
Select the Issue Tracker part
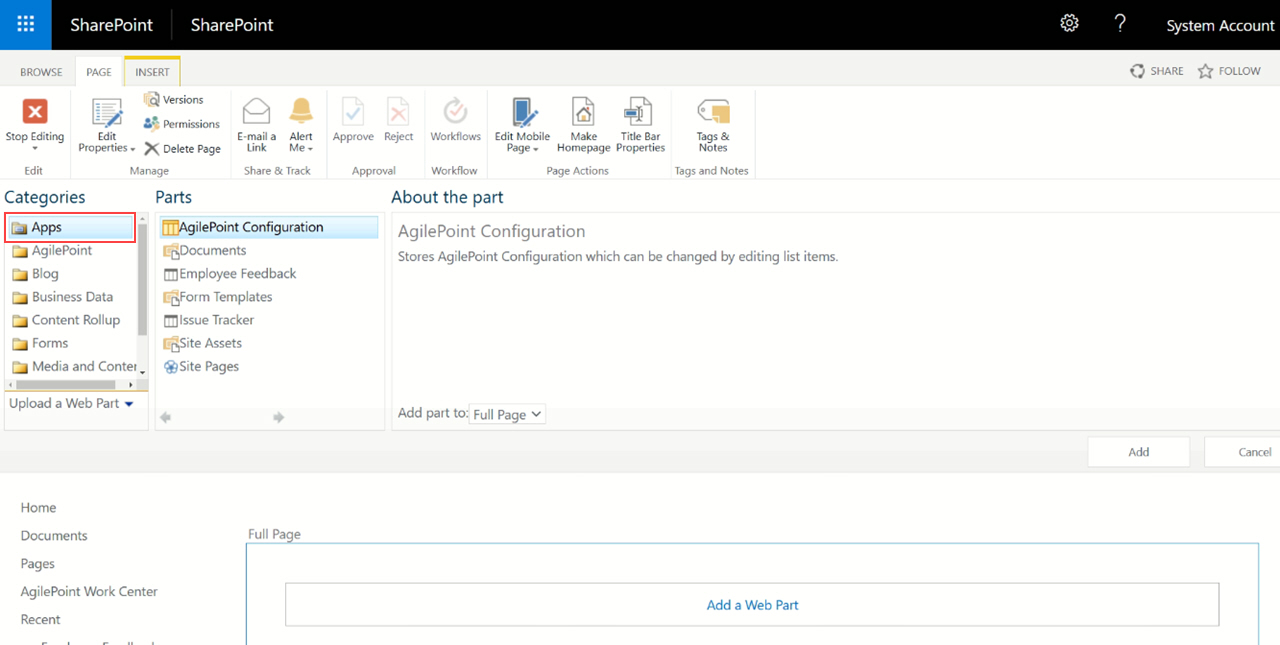209,319
